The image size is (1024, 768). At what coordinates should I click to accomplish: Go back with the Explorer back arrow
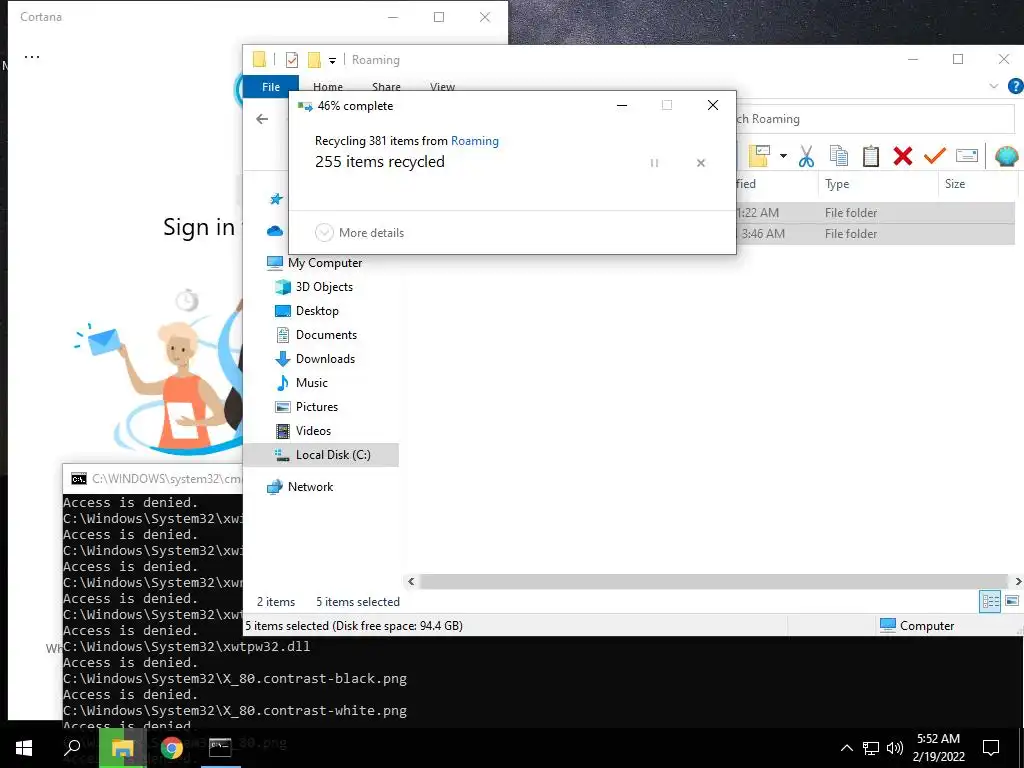pos(262,119)
